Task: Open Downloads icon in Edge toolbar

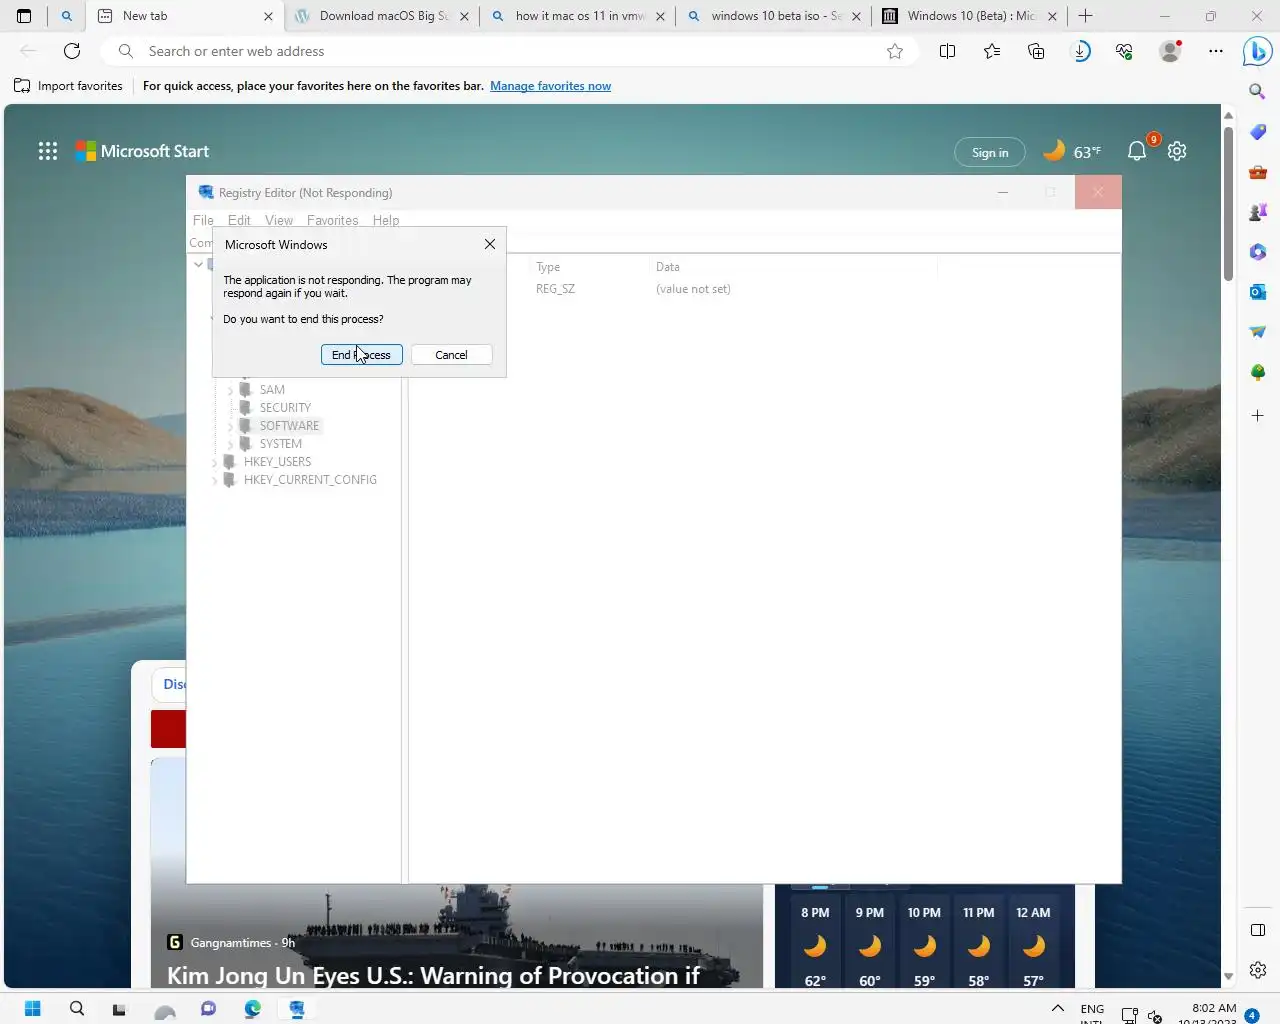Action: point(1081,51)
